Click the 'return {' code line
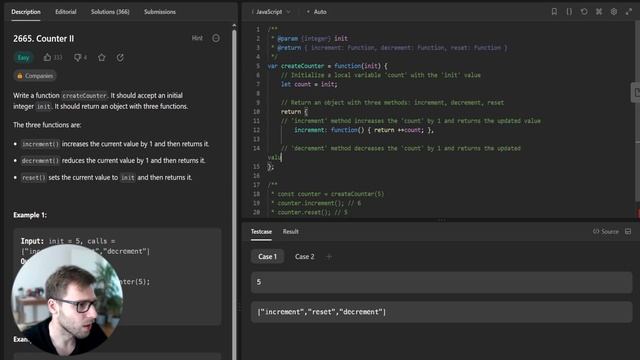The width and height of the screenshot is (640, 360). tap(294, 111)
